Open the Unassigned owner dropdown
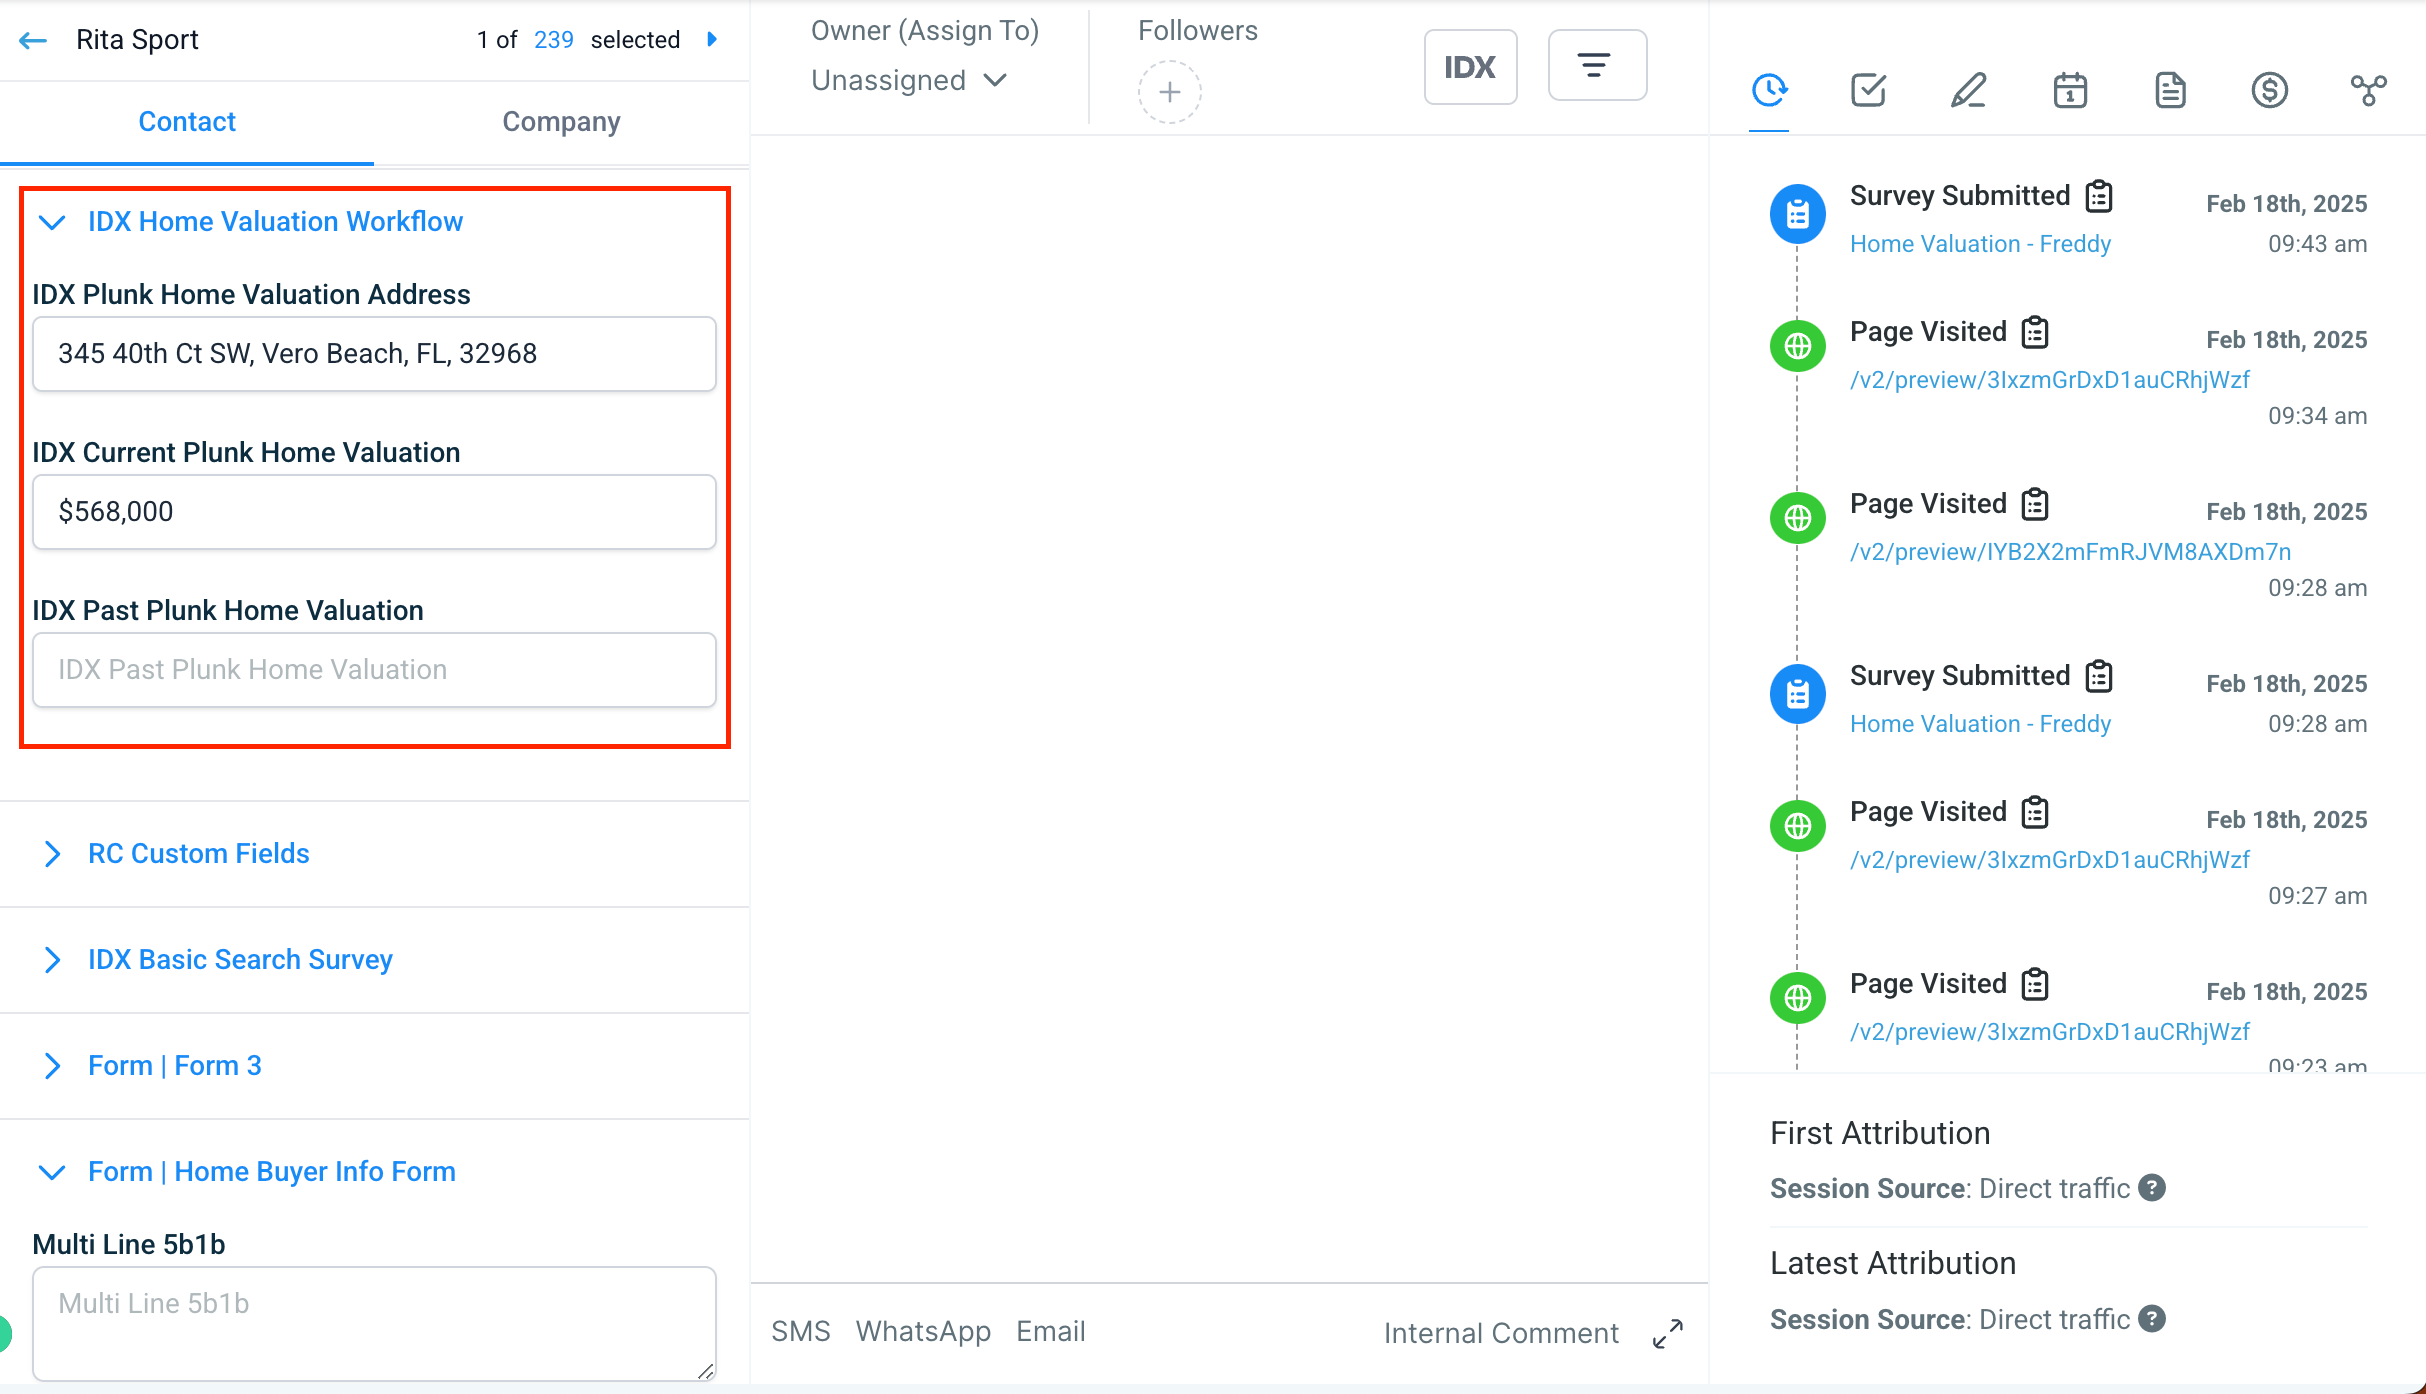Viewport: 2426px width, 1394px height. [x=908, y=80]
